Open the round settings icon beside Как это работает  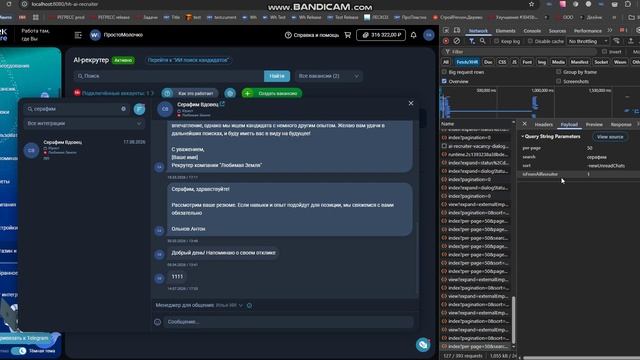230,93
